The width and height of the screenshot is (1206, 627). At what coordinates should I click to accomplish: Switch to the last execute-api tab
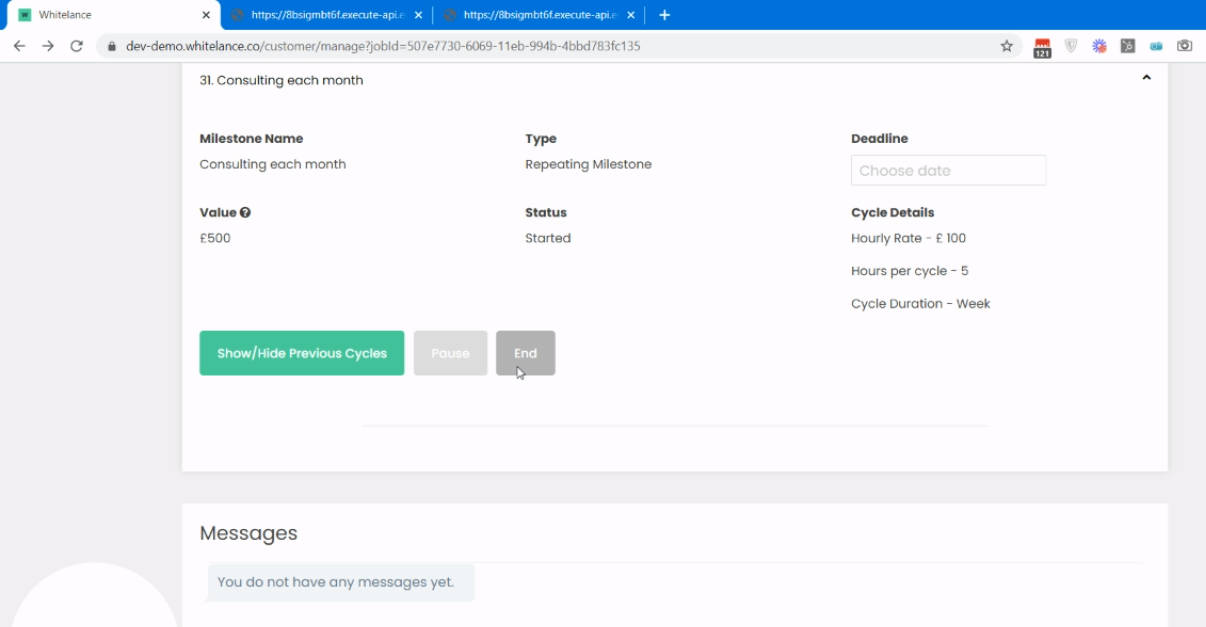538,15
